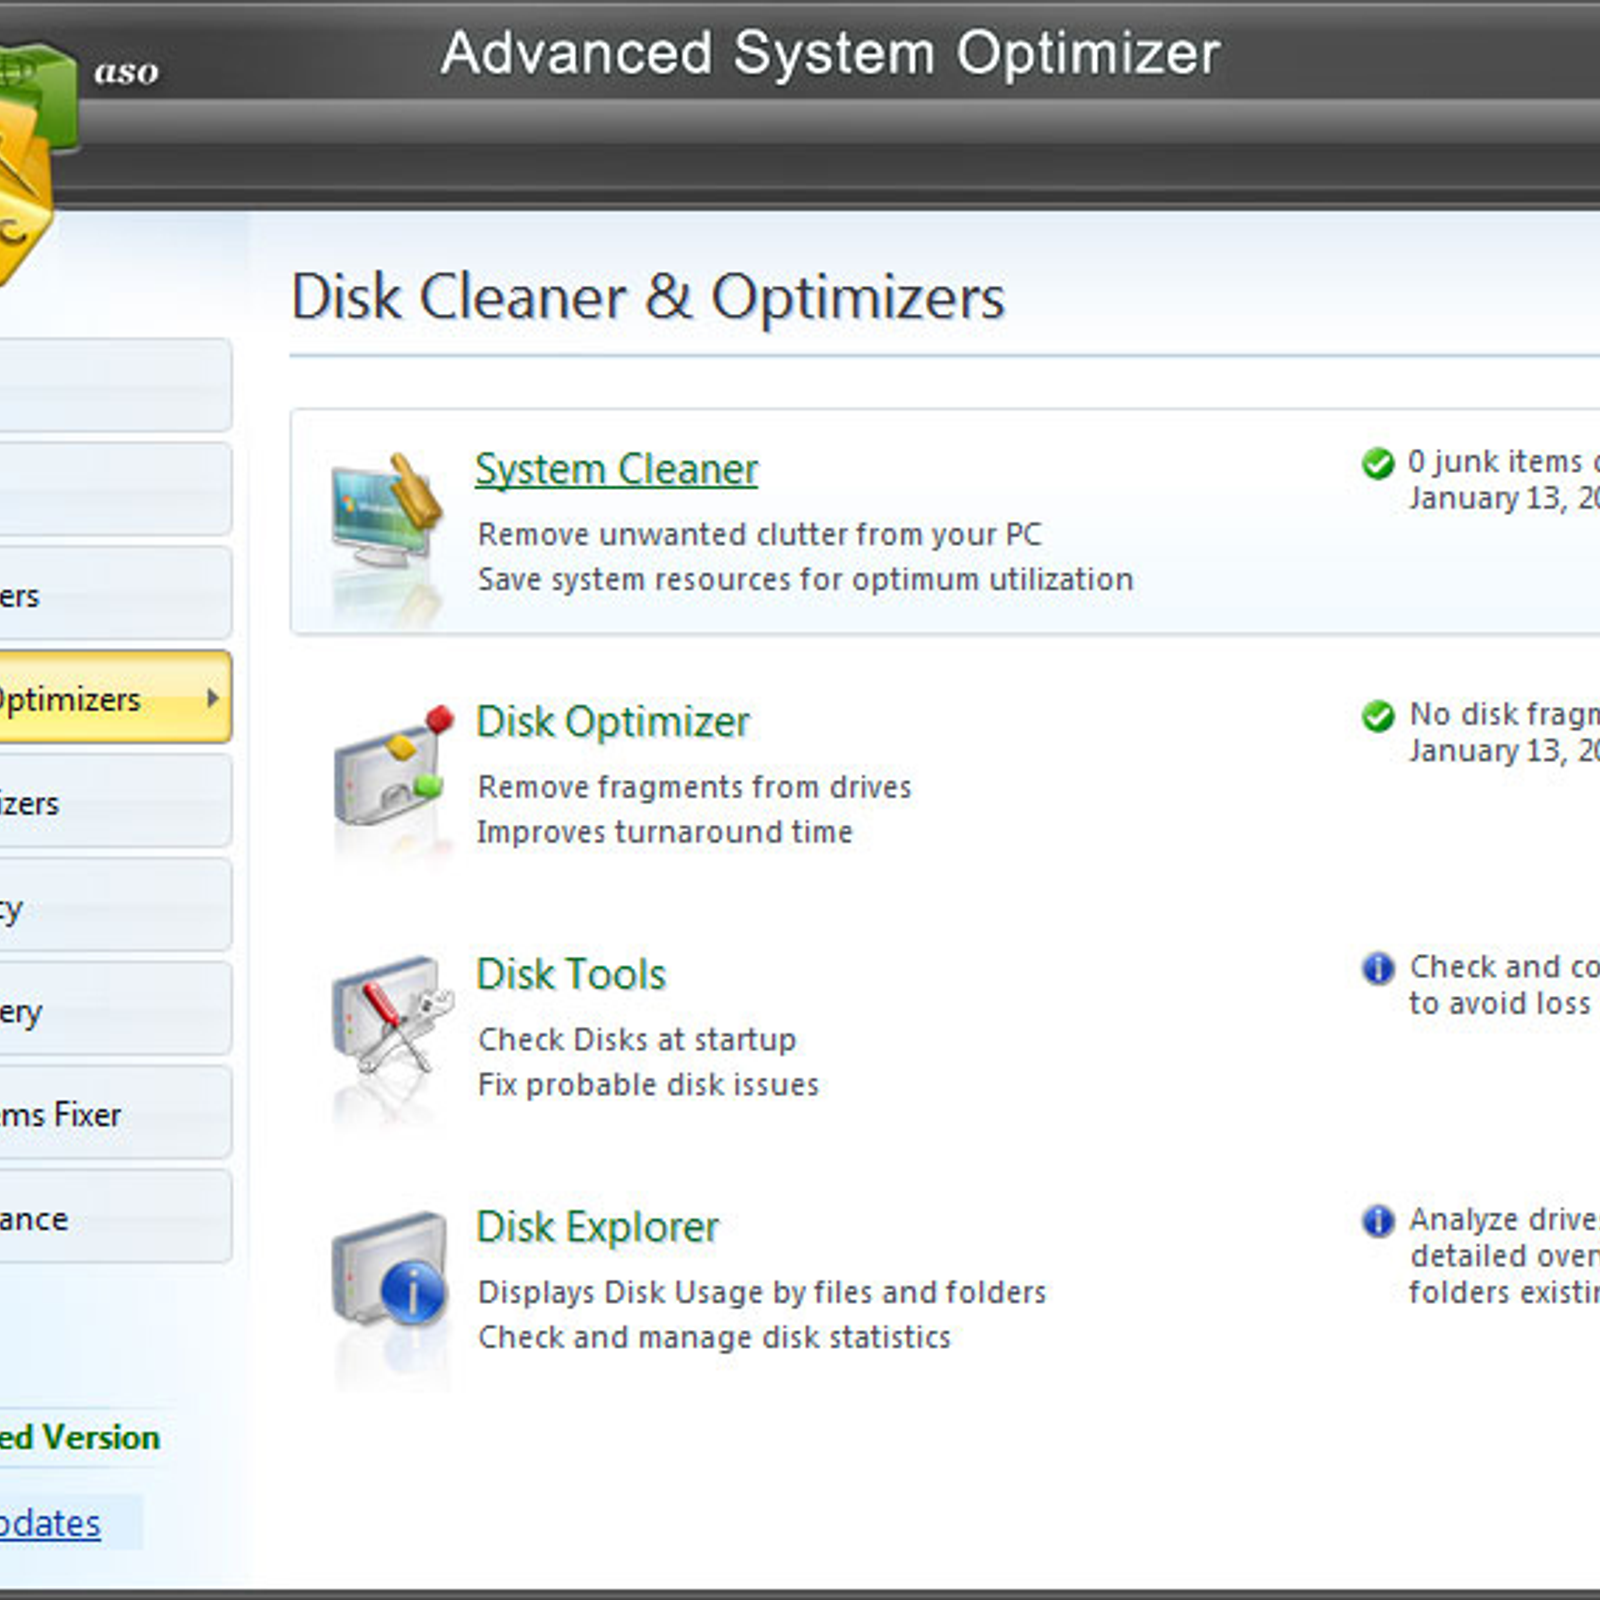This screenshot has width=1600, height=1600.
Task: Select the 'ms Fixer' sidebar tab
Action: (115, 1113)
